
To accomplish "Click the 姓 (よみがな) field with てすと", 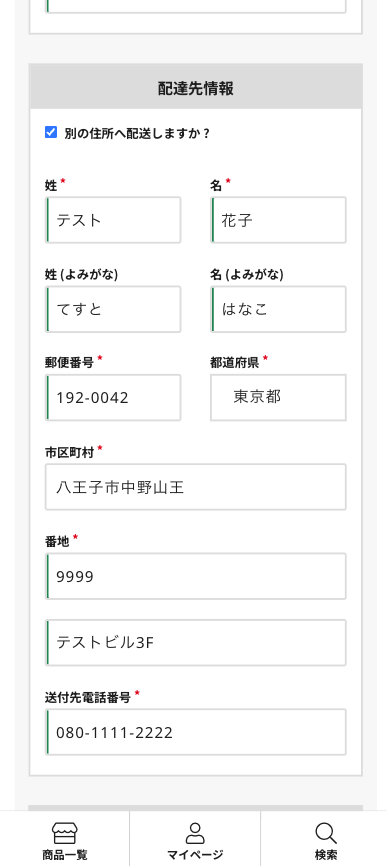I will [113, 309].
